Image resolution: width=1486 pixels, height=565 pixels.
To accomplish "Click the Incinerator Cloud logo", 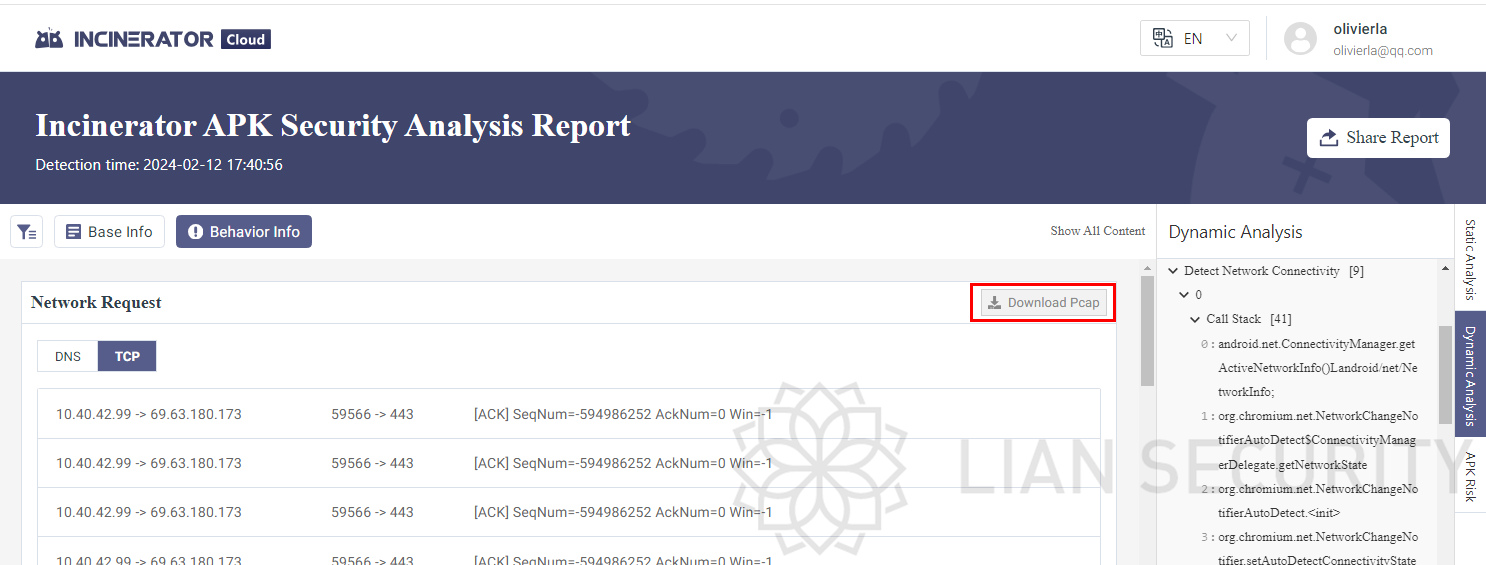I will [x=153, y=39].
